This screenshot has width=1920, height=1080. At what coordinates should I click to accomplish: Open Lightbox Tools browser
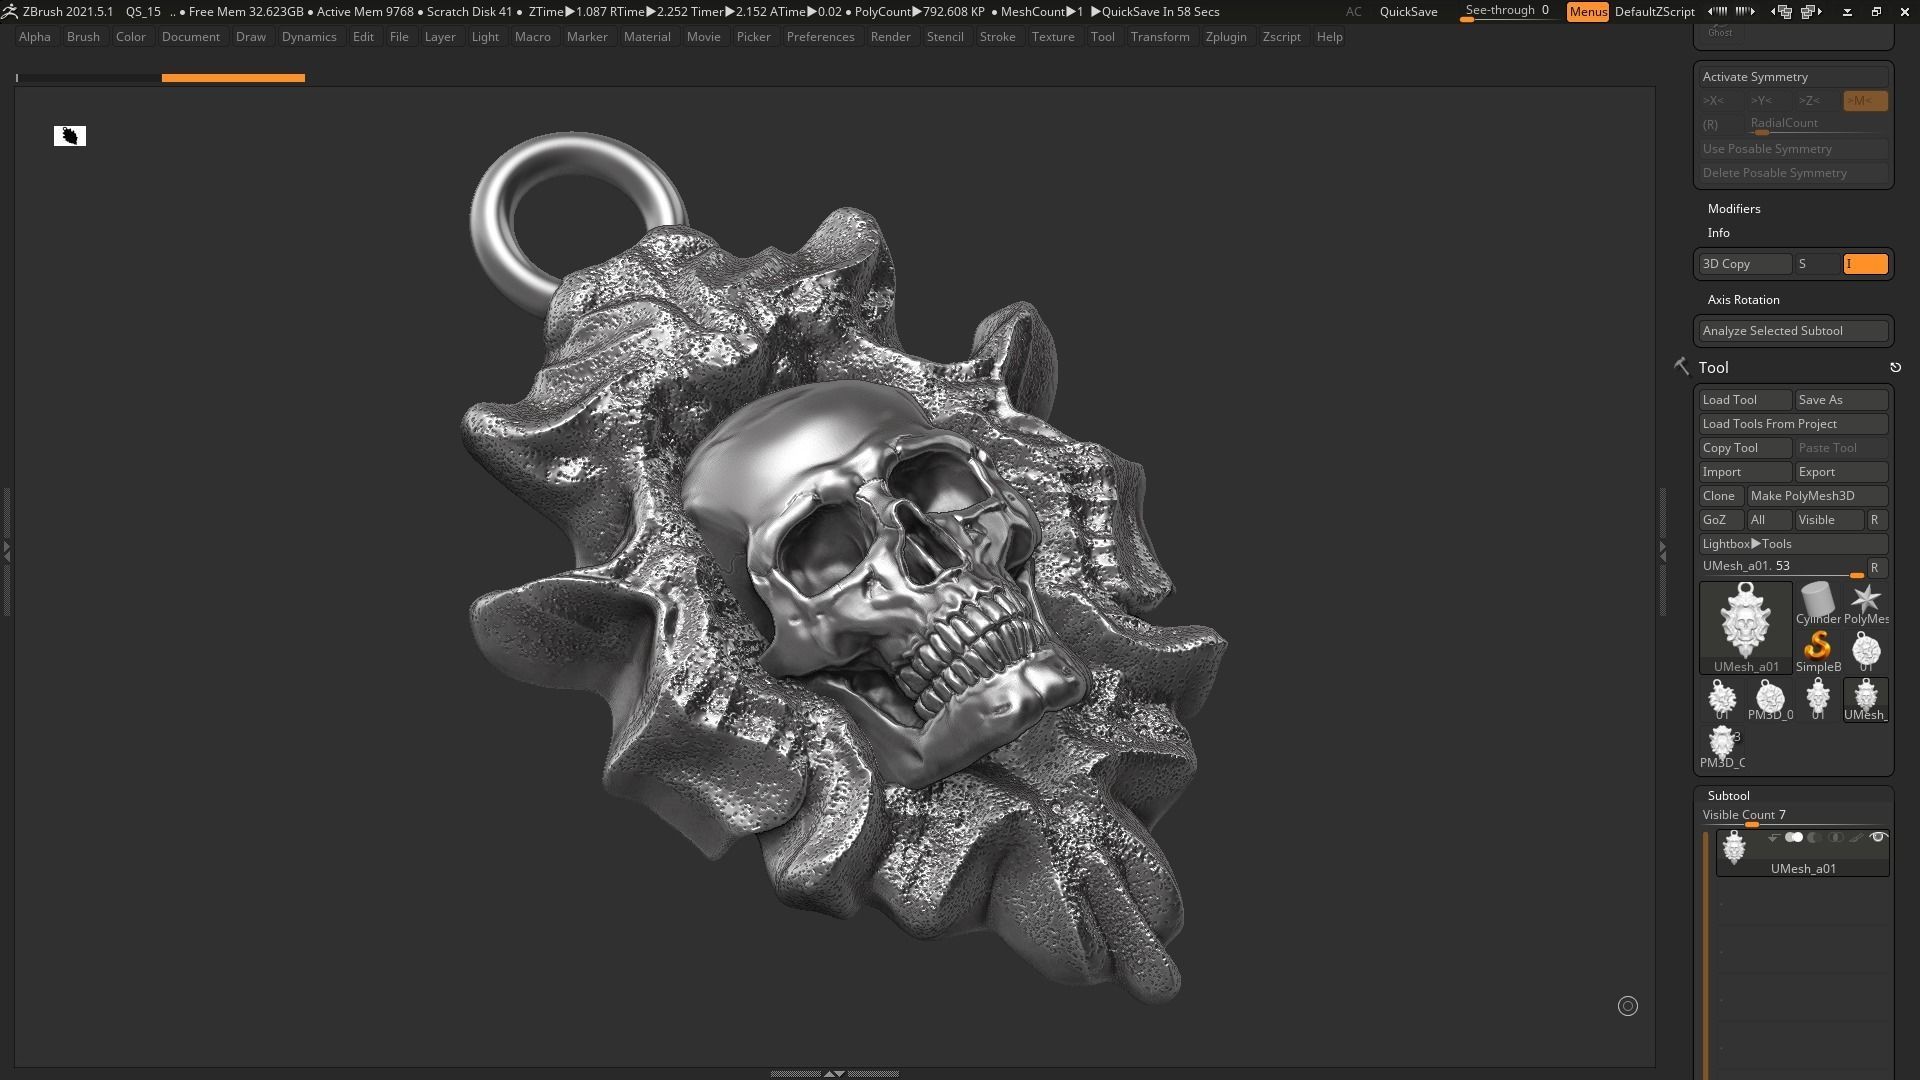pyautogui.click(x=1793, y=544)
